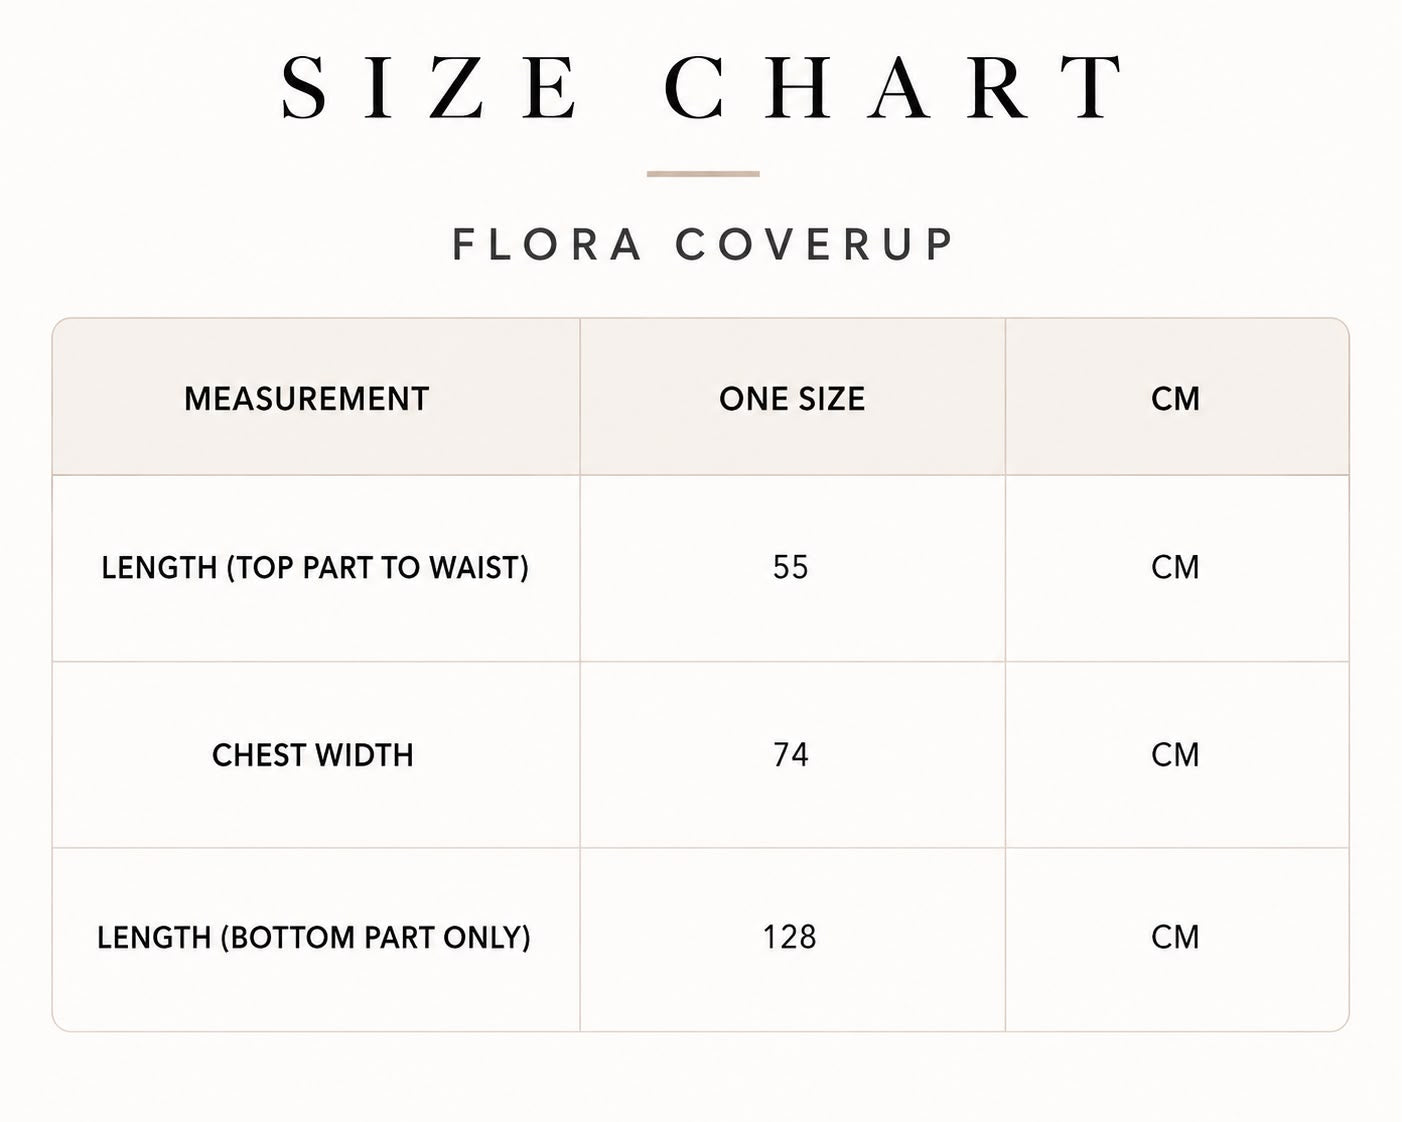Image resolution: width=1402 pixels, height=1122 pixels.
Task: Click the value 55 in the table
Action: point(790,568)
